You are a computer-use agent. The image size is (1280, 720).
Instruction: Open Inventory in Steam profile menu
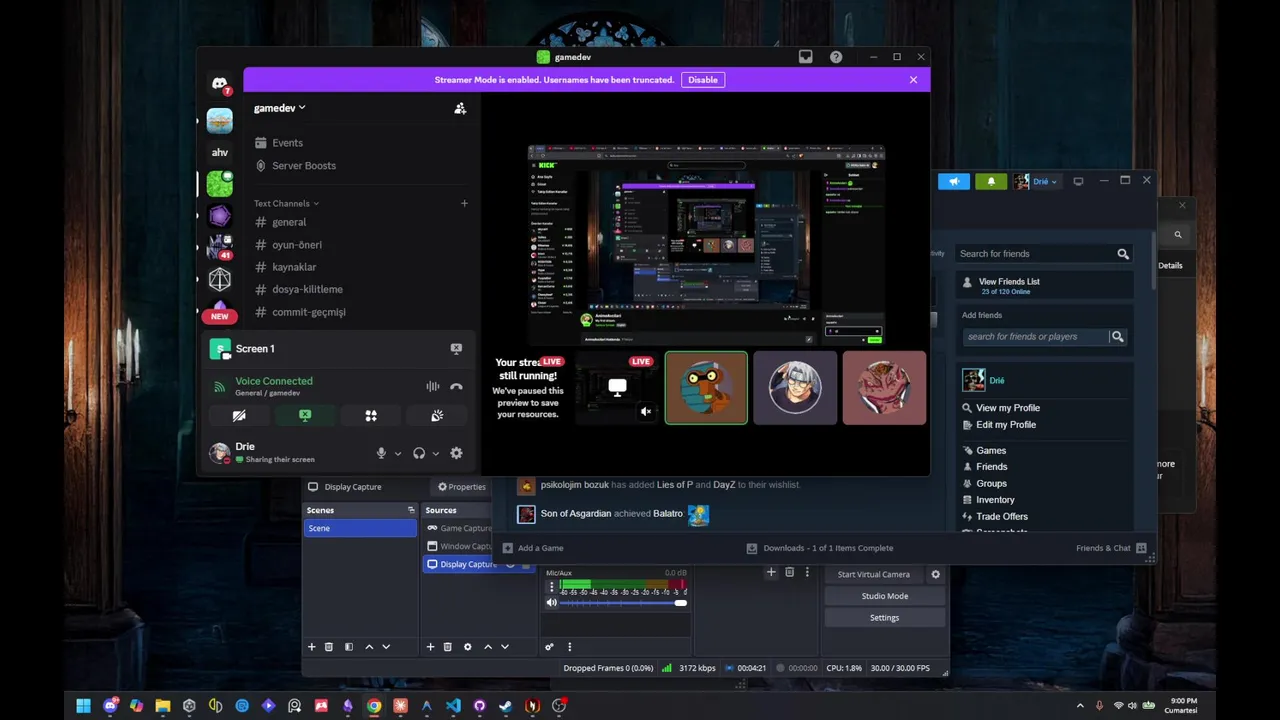[995, 500]
